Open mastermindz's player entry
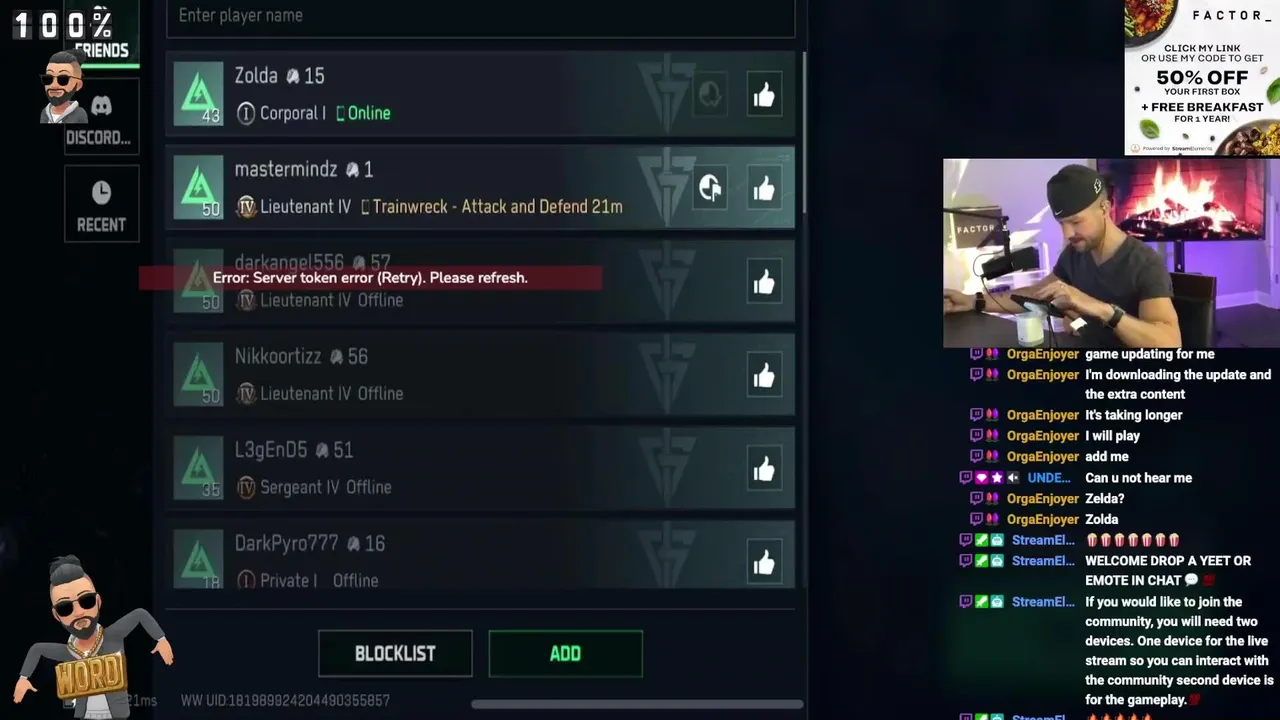1280x720 pixels. 480,189
